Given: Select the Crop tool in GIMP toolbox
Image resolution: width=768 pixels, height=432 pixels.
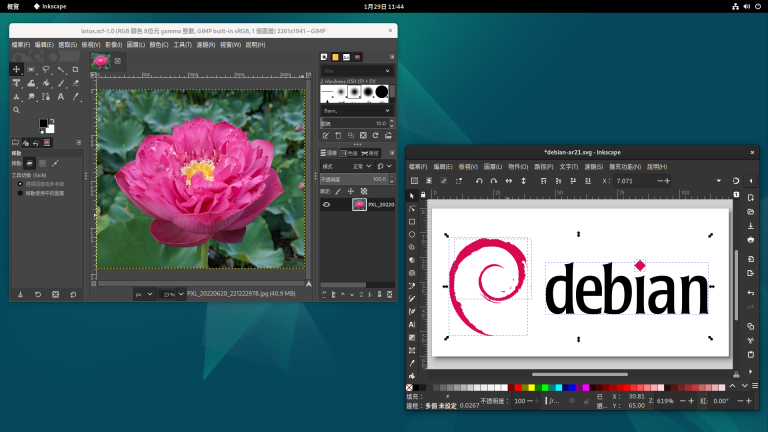Looking at the screenshot, I should (x=75, y=70).
